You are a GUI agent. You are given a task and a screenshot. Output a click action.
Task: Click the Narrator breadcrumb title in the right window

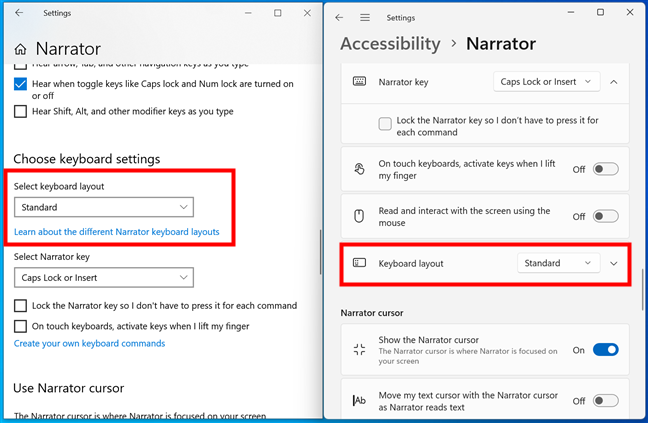501,44
